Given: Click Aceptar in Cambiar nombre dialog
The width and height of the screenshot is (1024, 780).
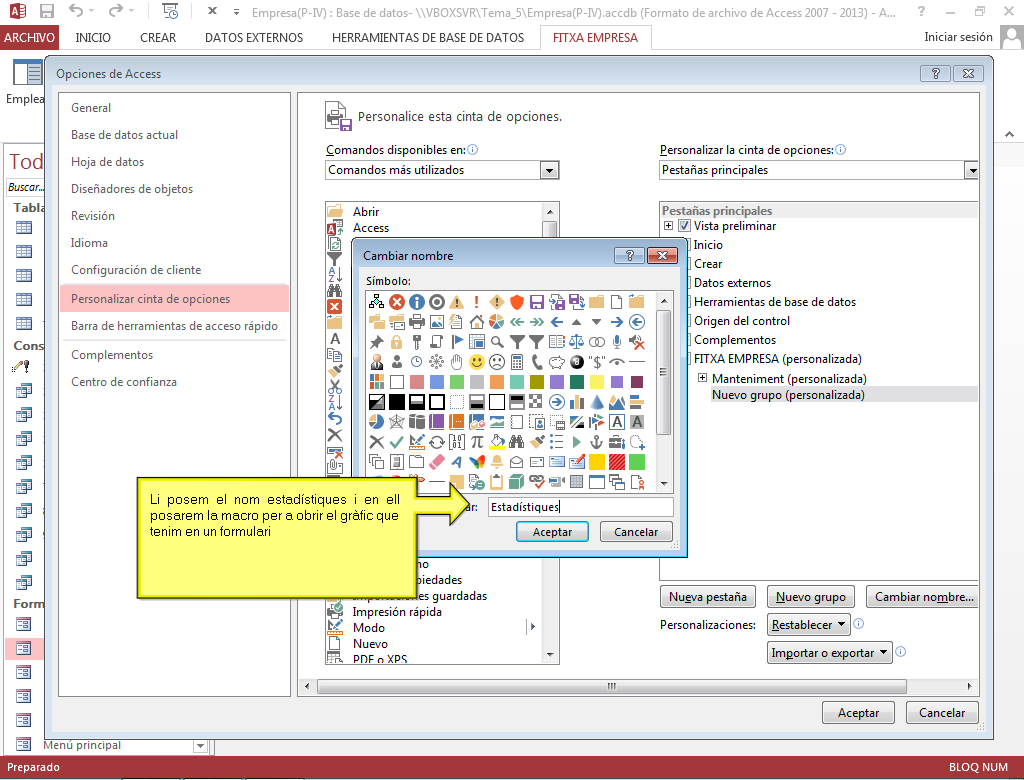Looking at the screenshot, I should coord(552,532).
